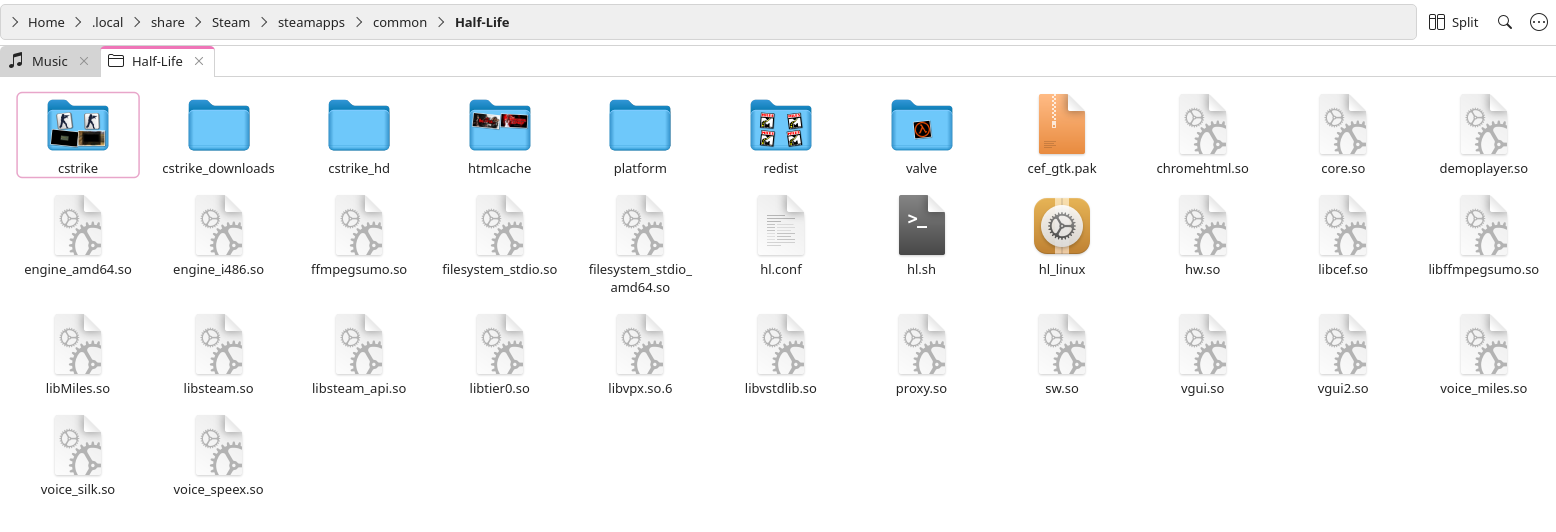Viewport: 1556px width, 532px height.
Task: Expand chevron between Steam and steamapps
Action: tap(264, 22)
